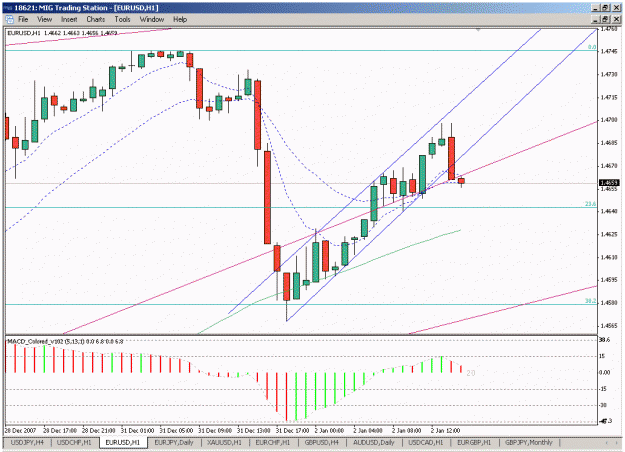This screenshot has height=452, width=625.
Task: Click the left chart-tab scroll arrow
Action: [607, 442]
